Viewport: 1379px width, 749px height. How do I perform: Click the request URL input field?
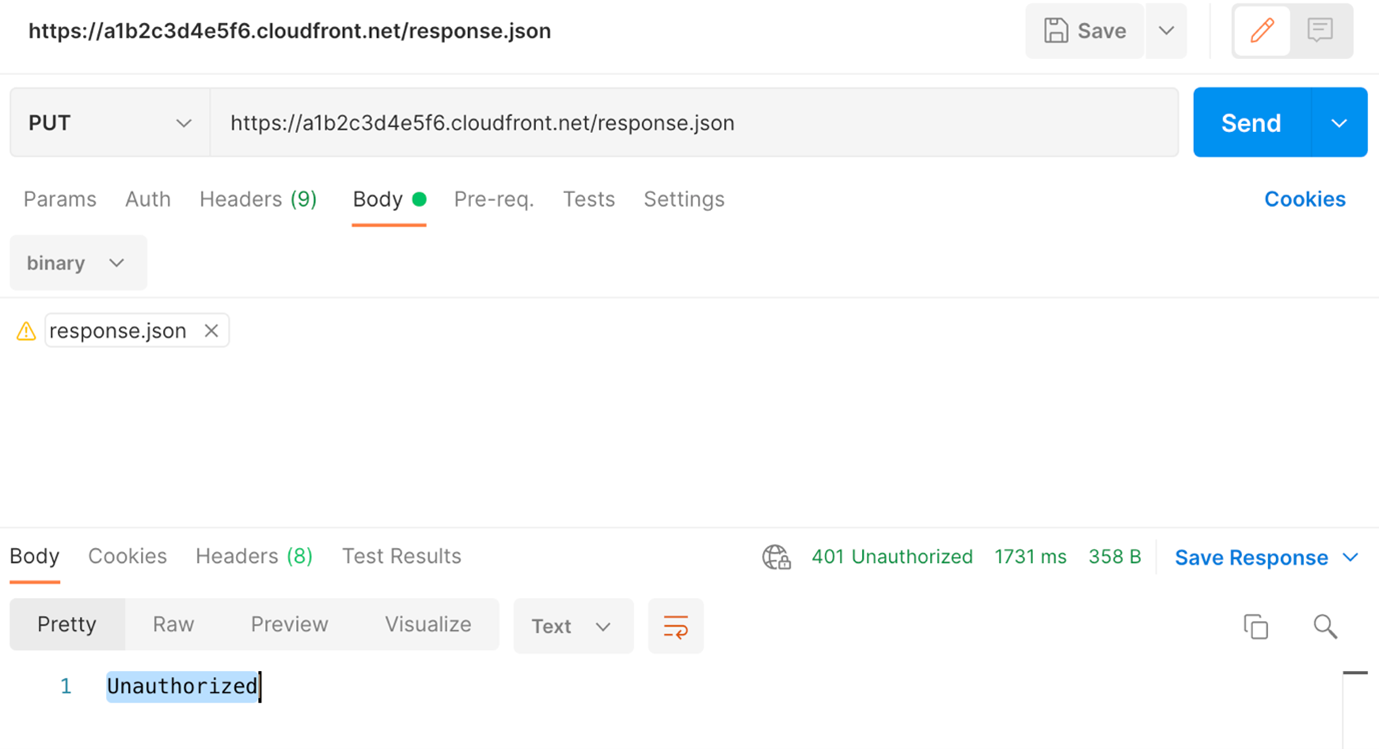coord(694,123)
